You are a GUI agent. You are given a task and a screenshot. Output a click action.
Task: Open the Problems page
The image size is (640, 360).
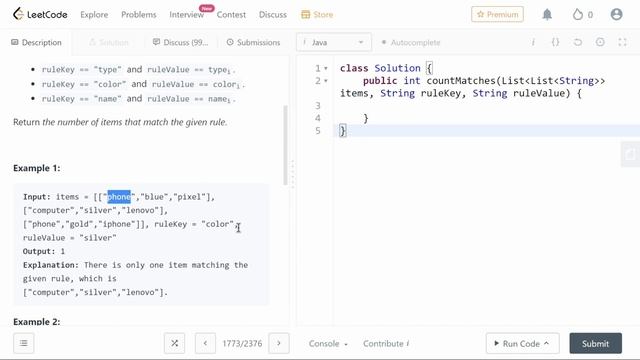point(138,15)
